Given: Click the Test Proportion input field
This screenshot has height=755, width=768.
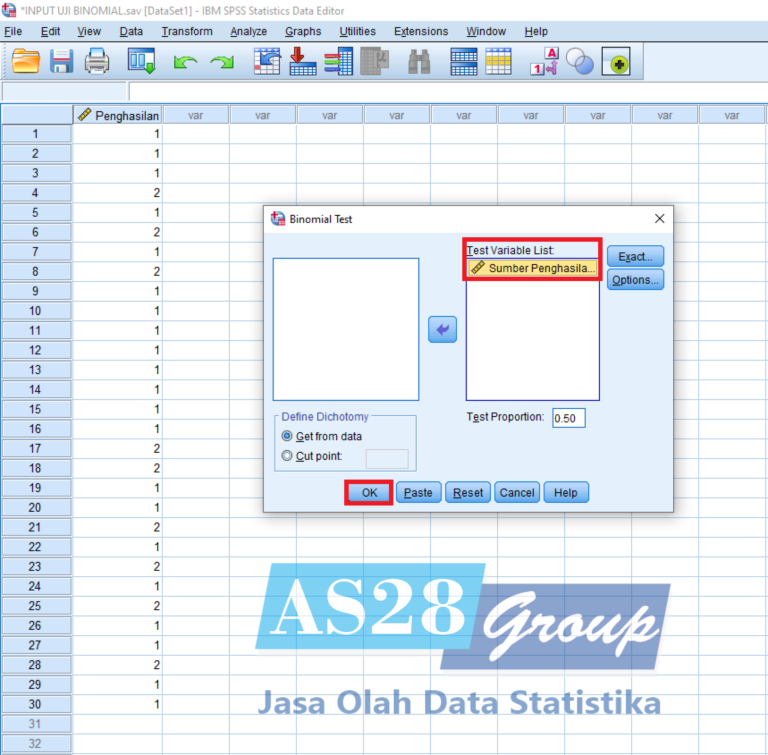Looking at the screenshot, I should 567,418.
